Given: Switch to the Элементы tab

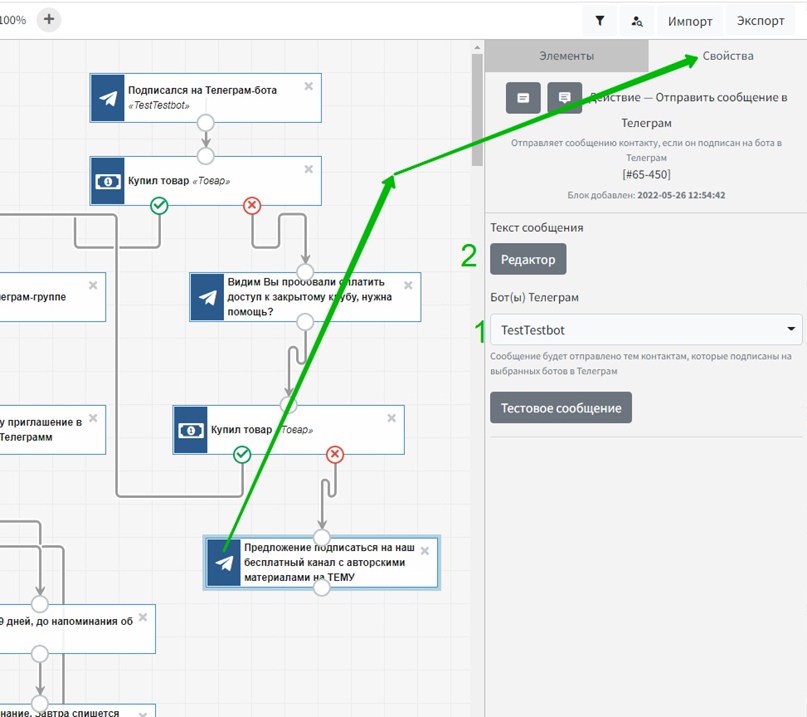Looking at the screenshot, I should [566, 56].
